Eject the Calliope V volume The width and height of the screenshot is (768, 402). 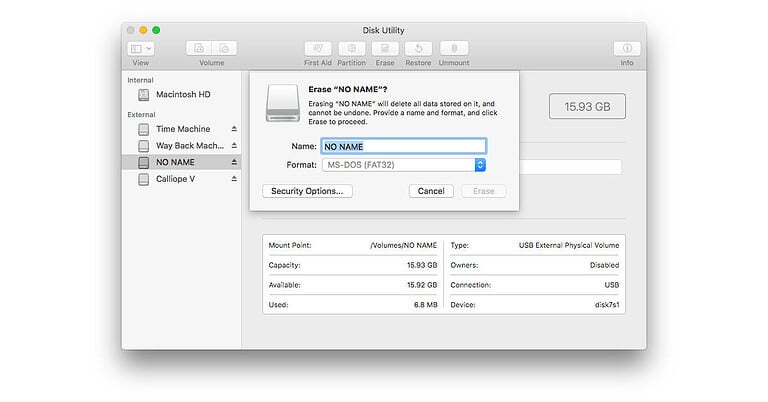coord(234,179)
